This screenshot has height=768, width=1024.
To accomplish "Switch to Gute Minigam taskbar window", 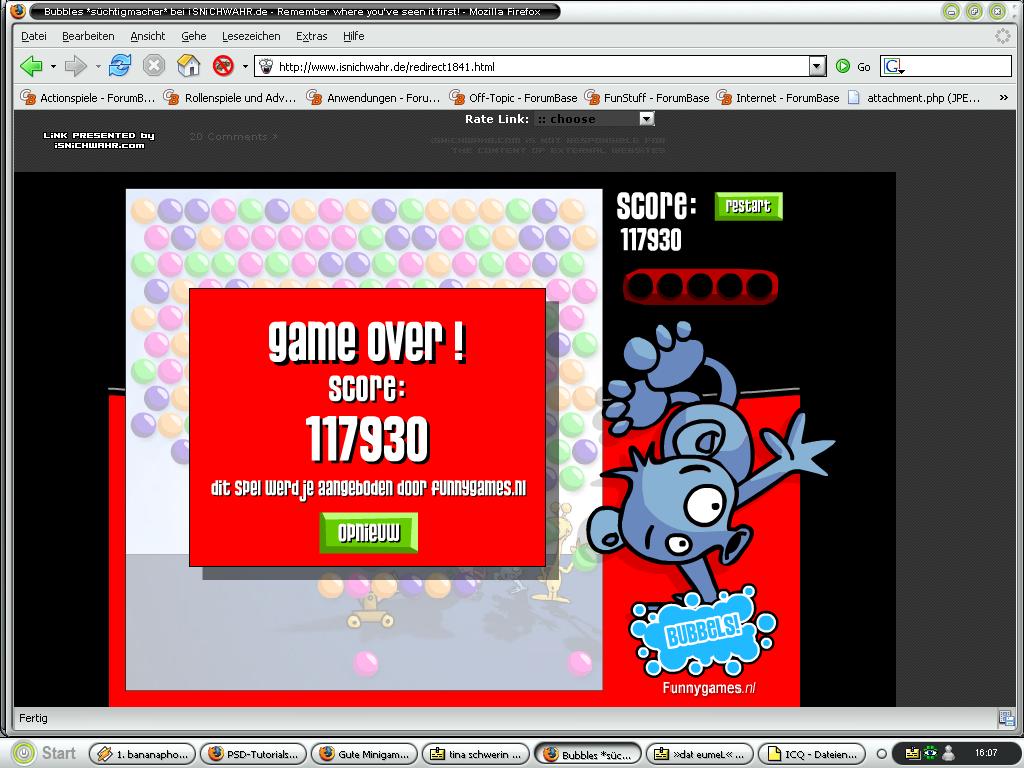I will [x=364, y=754].
